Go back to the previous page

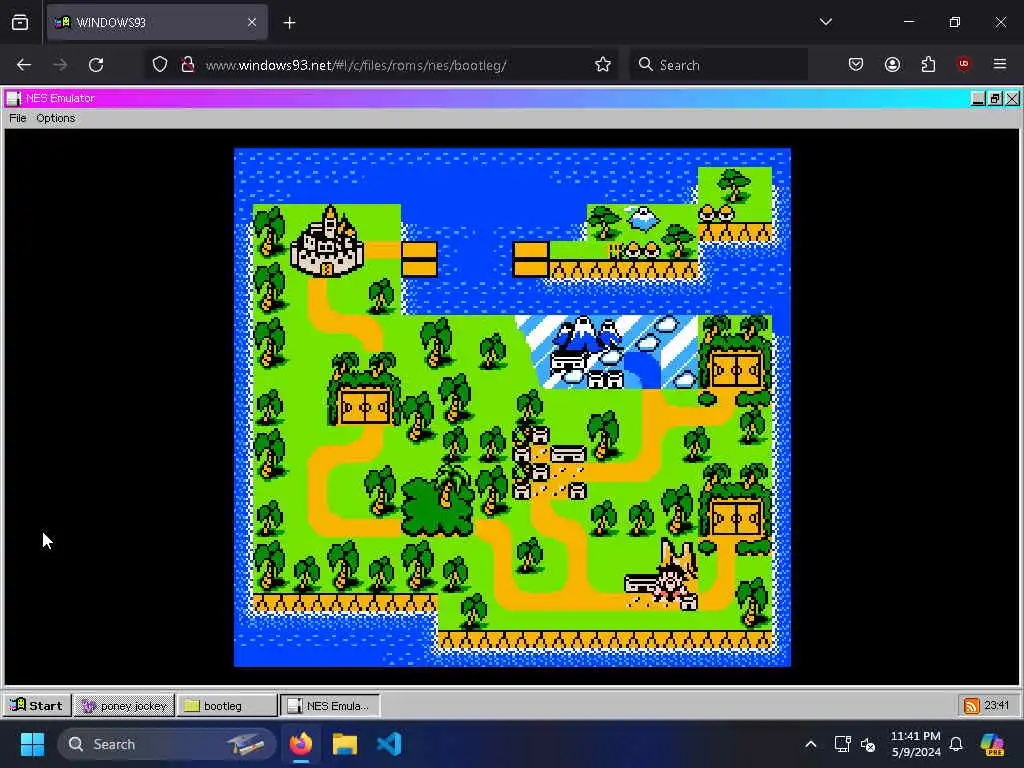24,65
